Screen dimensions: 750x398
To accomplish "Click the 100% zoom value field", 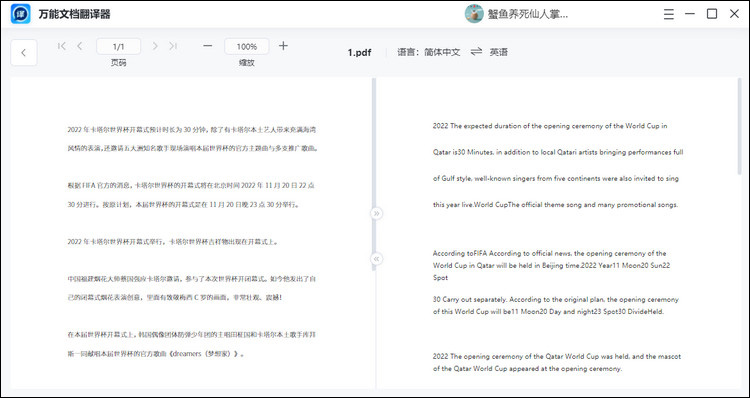I will coord(247,46).
